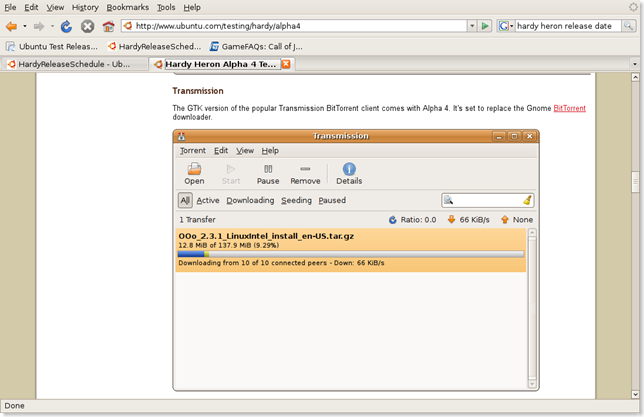Follow the BitTorrent link

(569, 108)
